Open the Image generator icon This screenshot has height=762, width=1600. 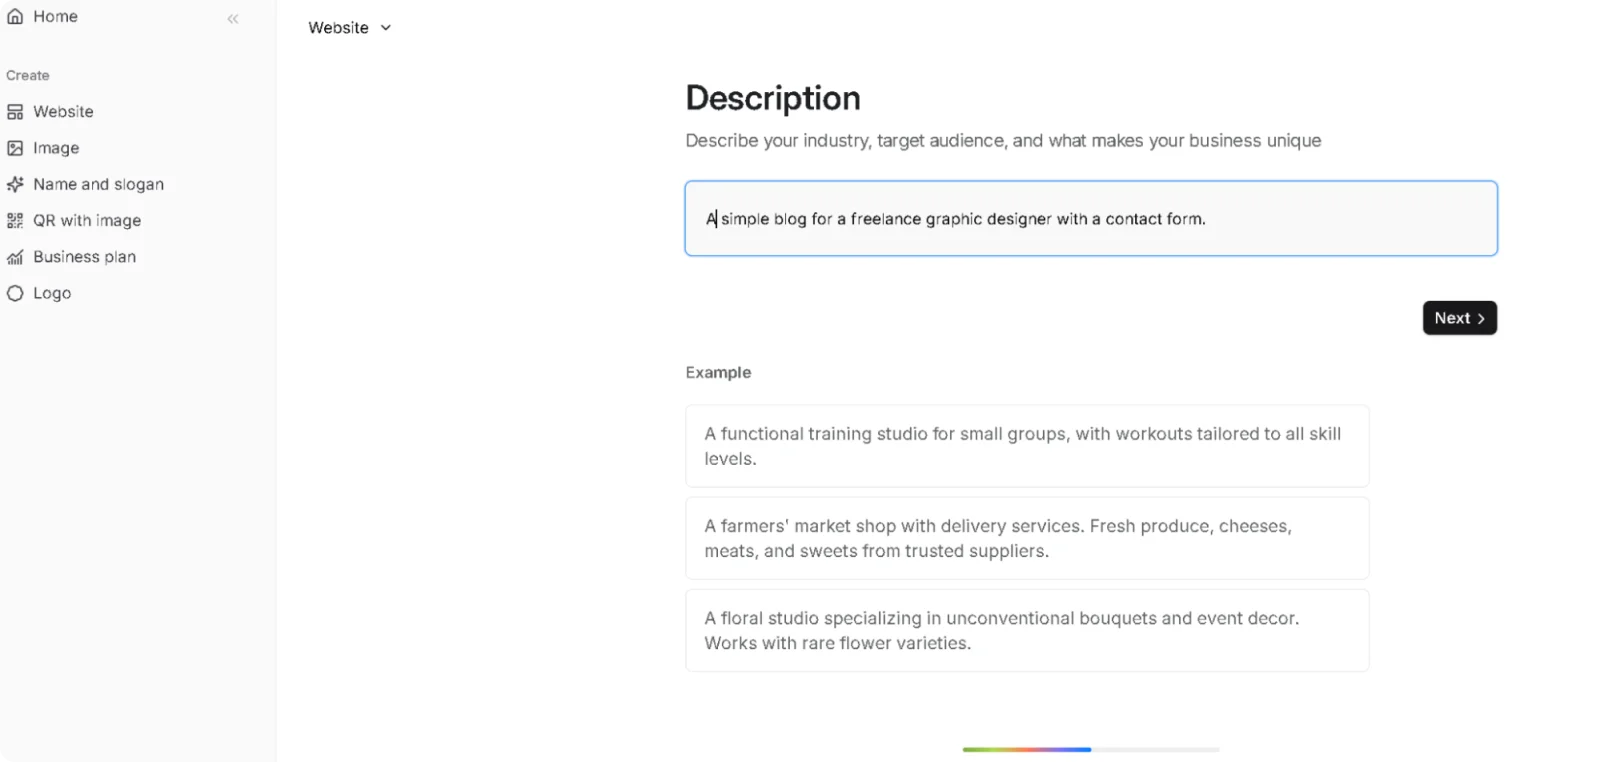click(14, 147)
